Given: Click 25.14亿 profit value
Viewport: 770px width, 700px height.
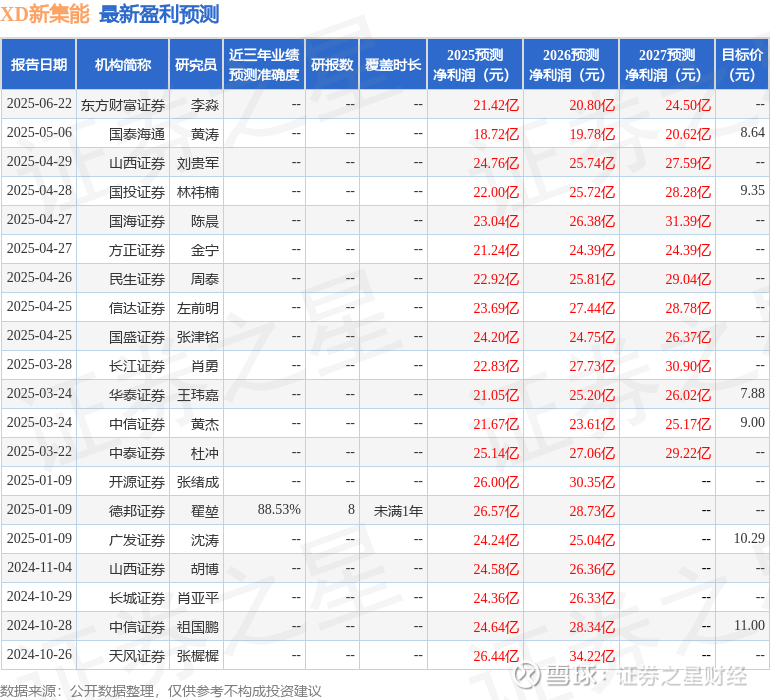Looking at the screenshot, I should pyautogui.click(x=496, y=453).
